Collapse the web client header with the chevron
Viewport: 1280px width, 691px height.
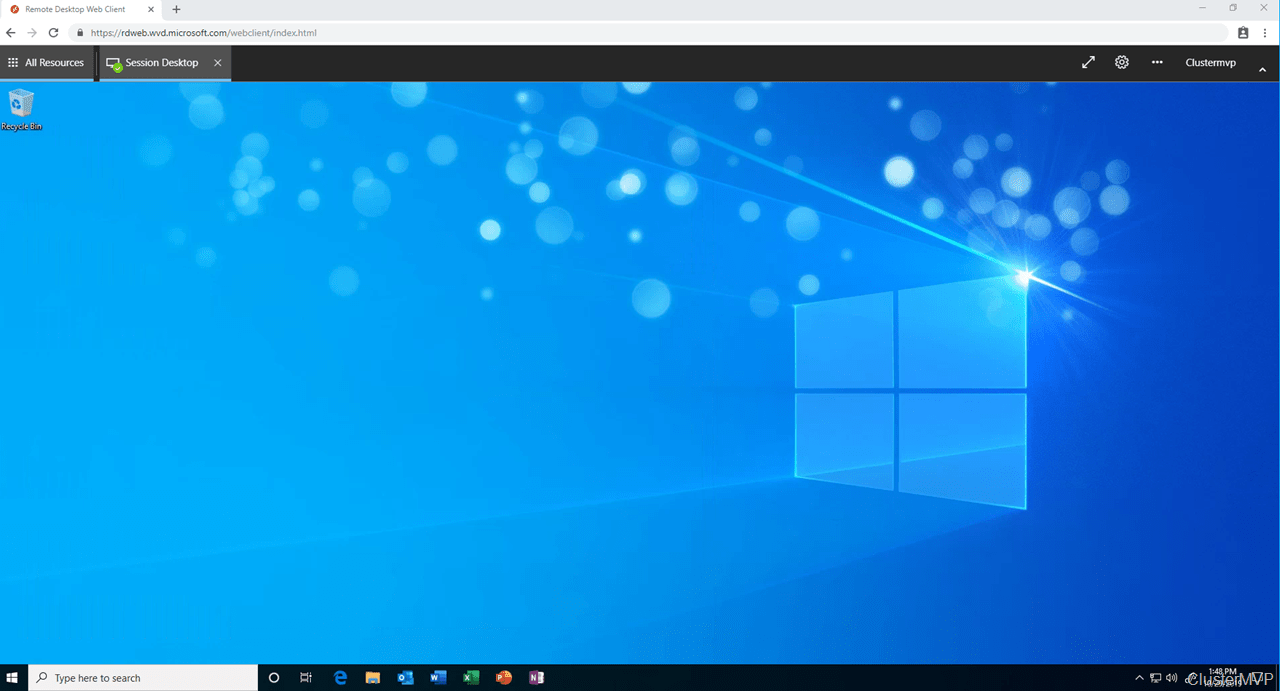tap(1262, 70)
